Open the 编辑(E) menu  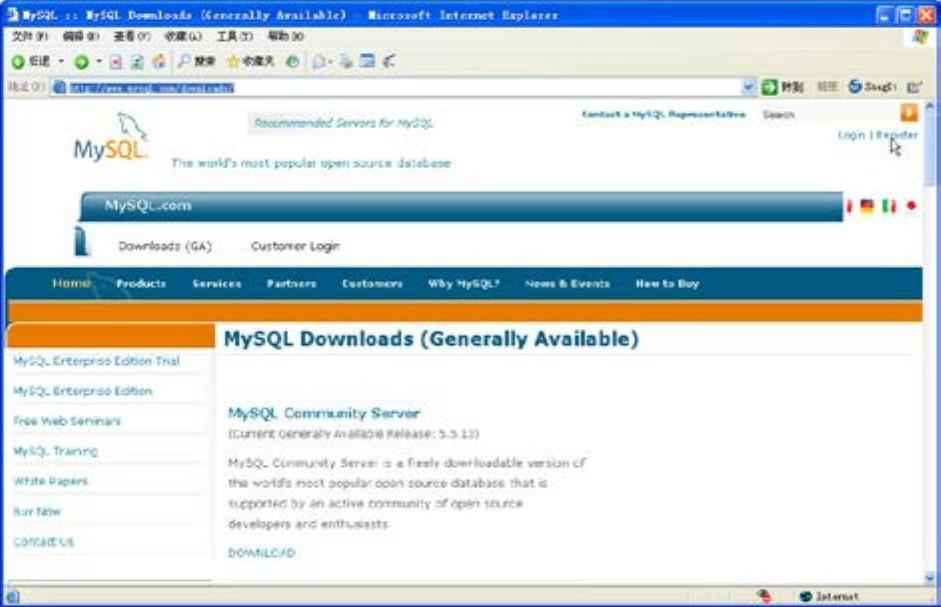pyautogui.click(x=81, y=37)
